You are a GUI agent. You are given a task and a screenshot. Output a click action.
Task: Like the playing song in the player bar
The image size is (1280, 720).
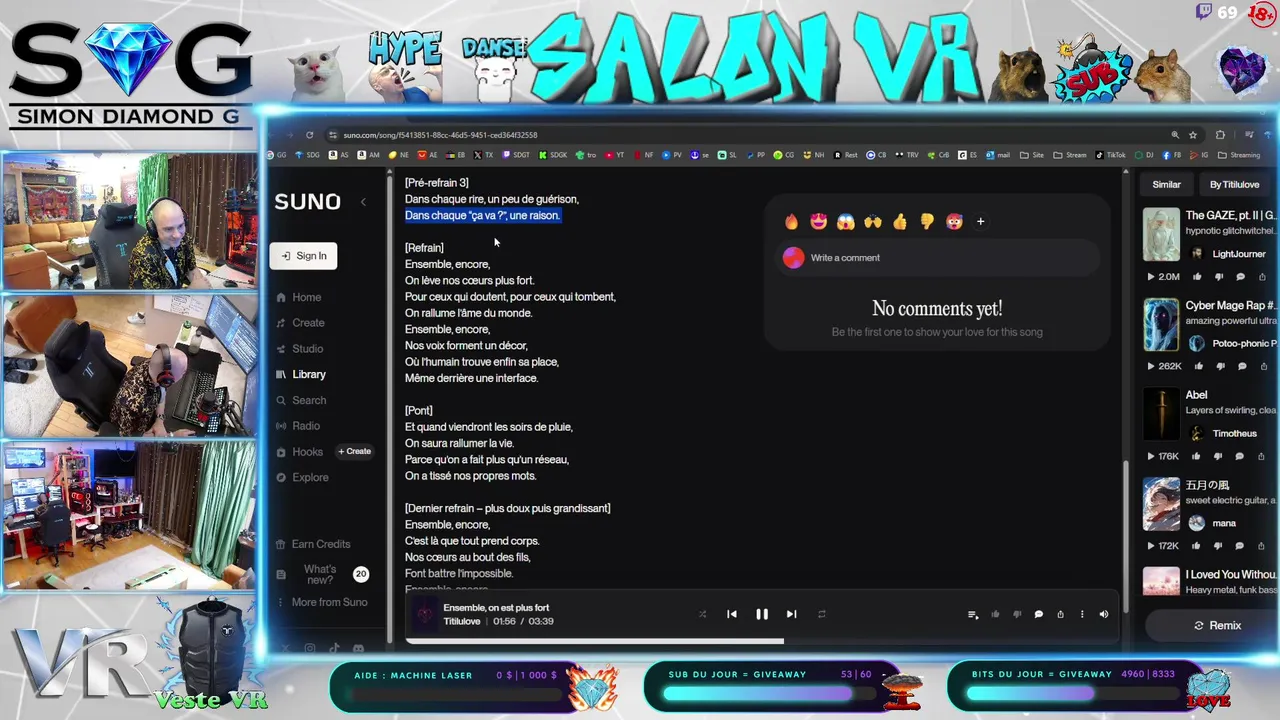[x=995, y=614]
